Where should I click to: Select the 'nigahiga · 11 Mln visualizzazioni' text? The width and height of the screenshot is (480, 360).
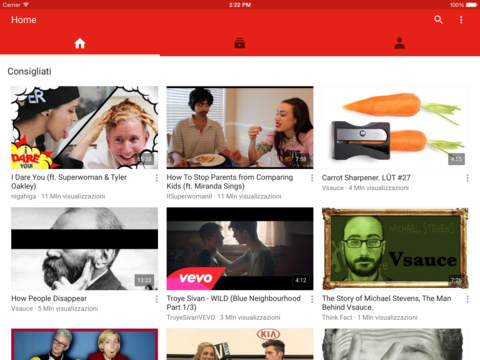58,196
